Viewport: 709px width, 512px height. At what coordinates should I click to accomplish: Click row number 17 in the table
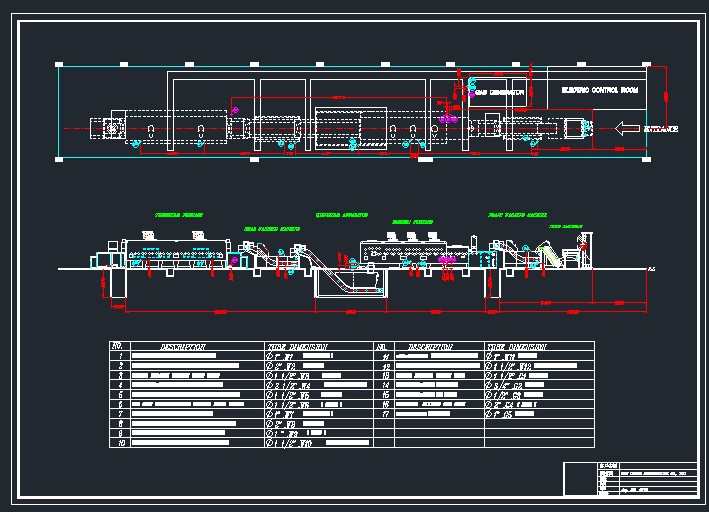pos(385,414)
